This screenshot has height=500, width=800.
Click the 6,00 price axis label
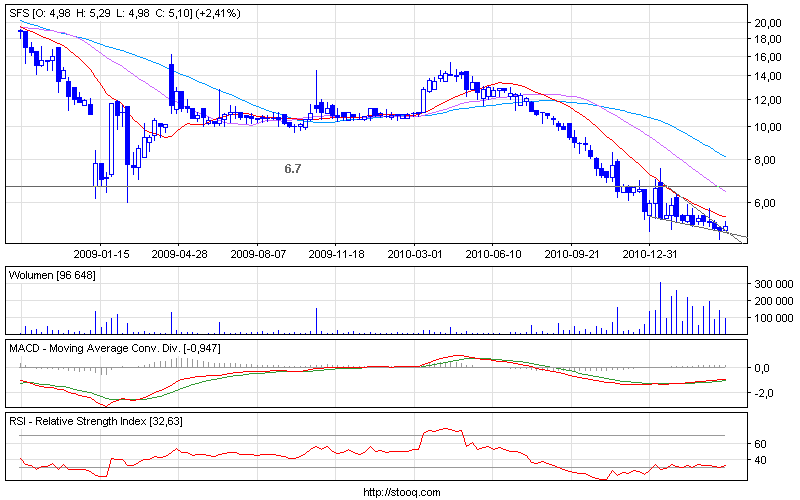tap(764, 204)
